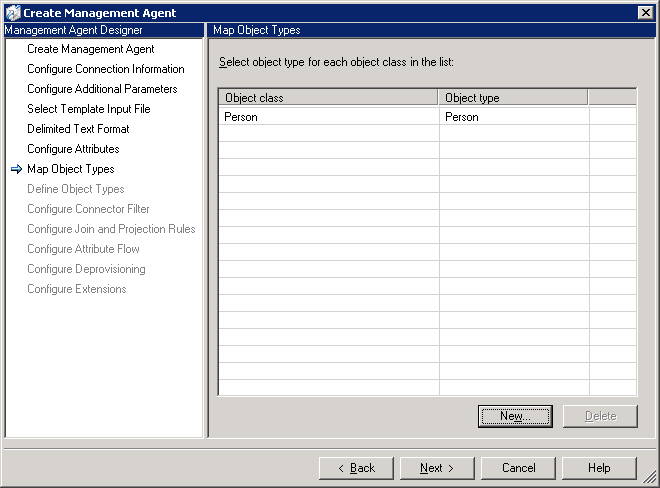Image resolution: width=660 pixels, height=488 pixels.
Task: Click the Delete button
Action: [600, 416]
